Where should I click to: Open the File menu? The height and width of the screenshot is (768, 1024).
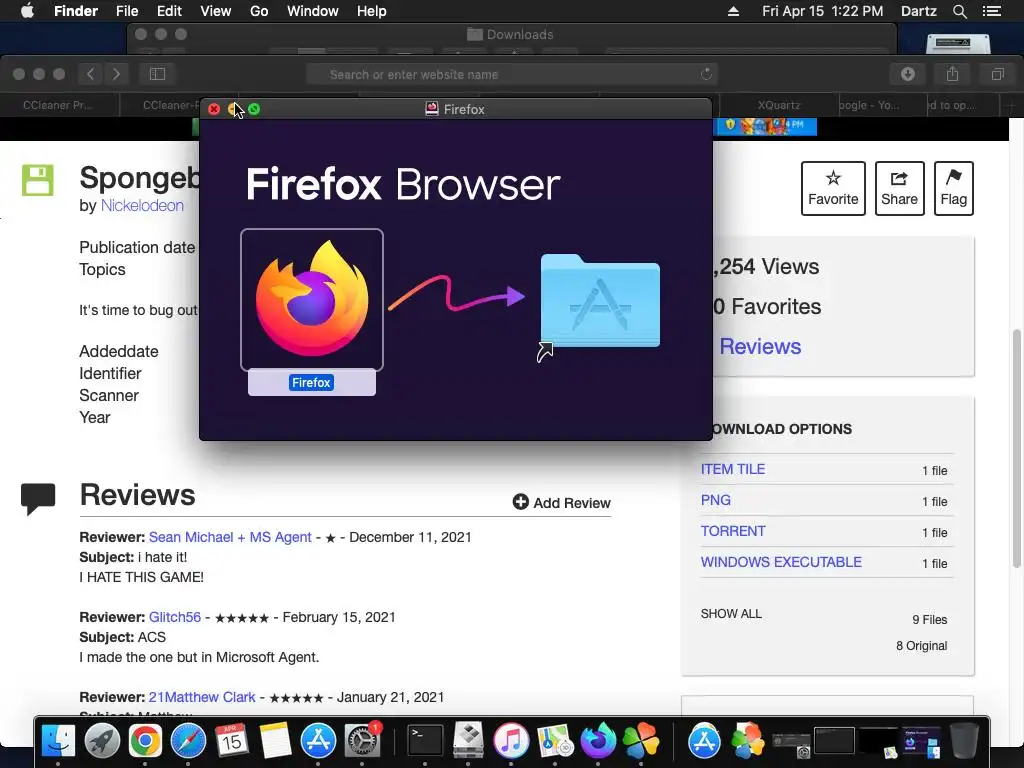point(127,11)
